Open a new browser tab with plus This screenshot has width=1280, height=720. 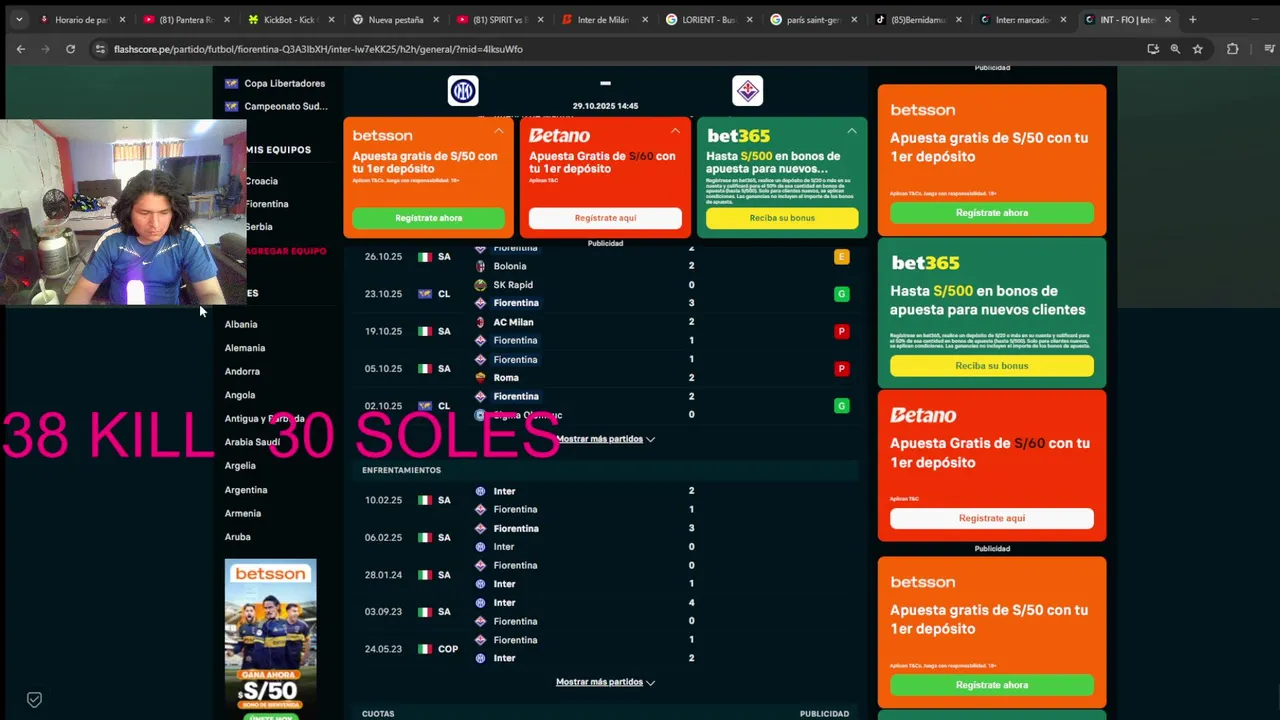point(1192,19)
